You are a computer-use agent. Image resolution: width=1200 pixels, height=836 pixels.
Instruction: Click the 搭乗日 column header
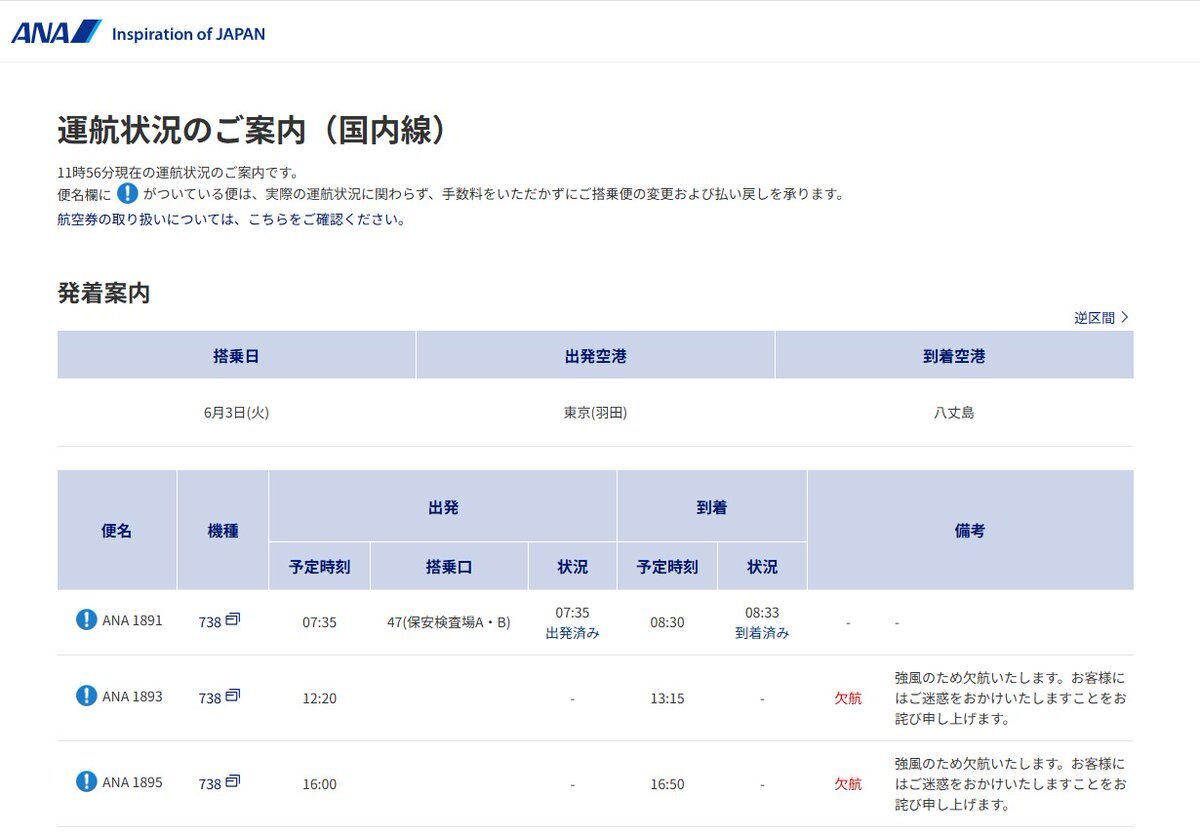click(236, 355)
